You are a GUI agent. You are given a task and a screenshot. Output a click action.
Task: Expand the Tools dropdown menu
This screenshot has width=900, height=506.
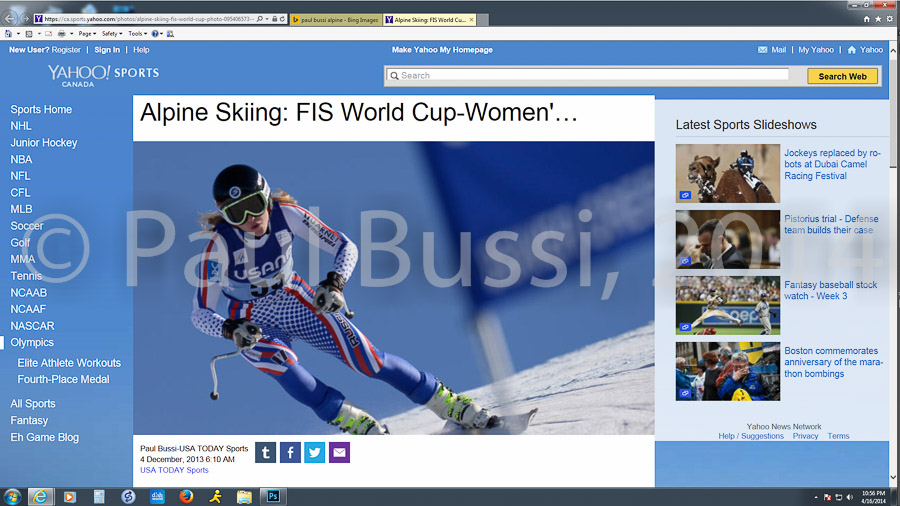tap(137, 34)
